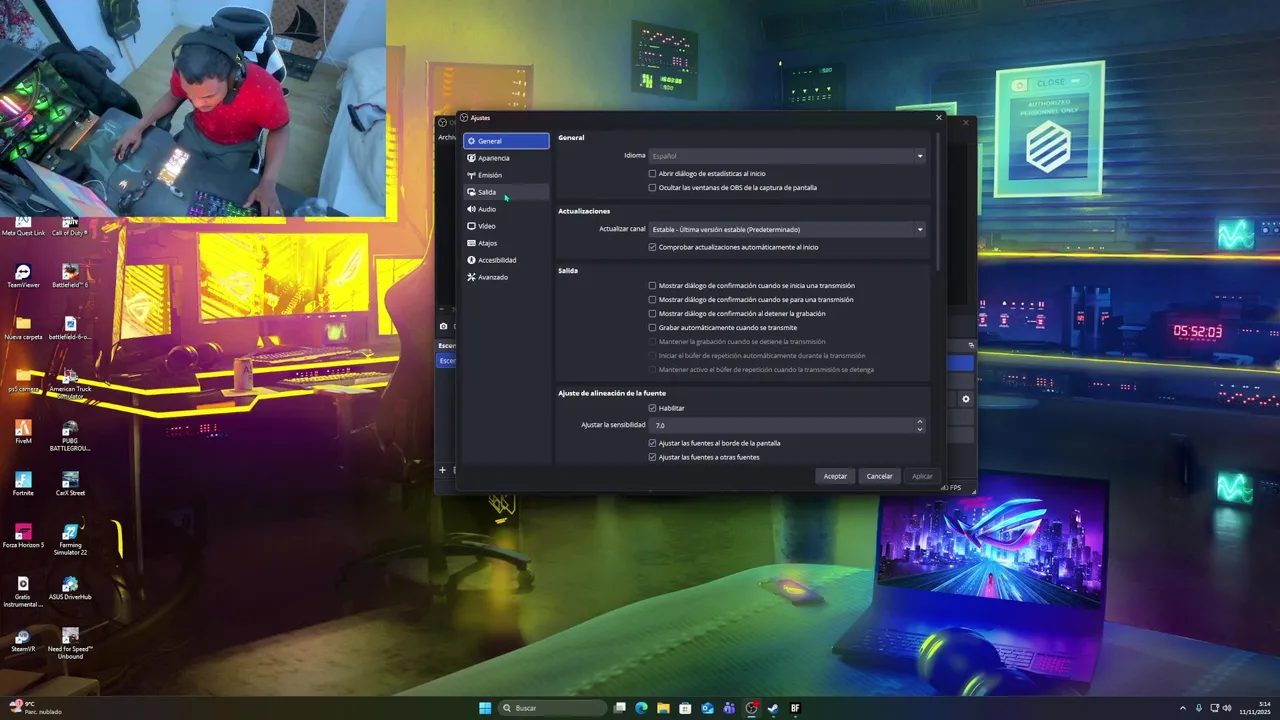Open Microsoft Teams from the taskbar

(x=729, y=708)
